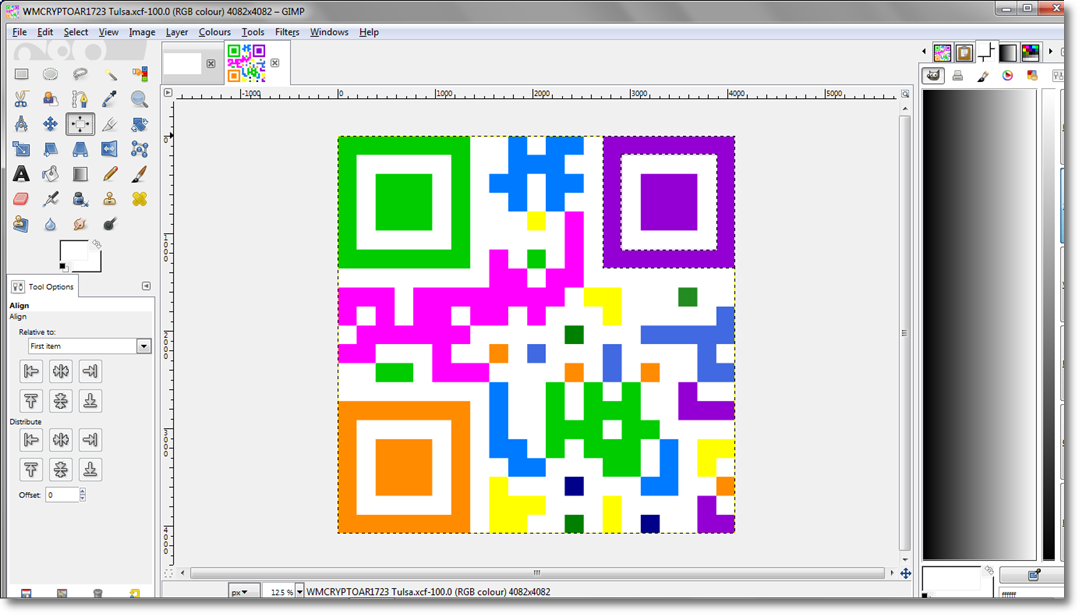This screenshot has width=1080, height=615.
Task: Select the Pencil tool
Action: coord(110,174)
